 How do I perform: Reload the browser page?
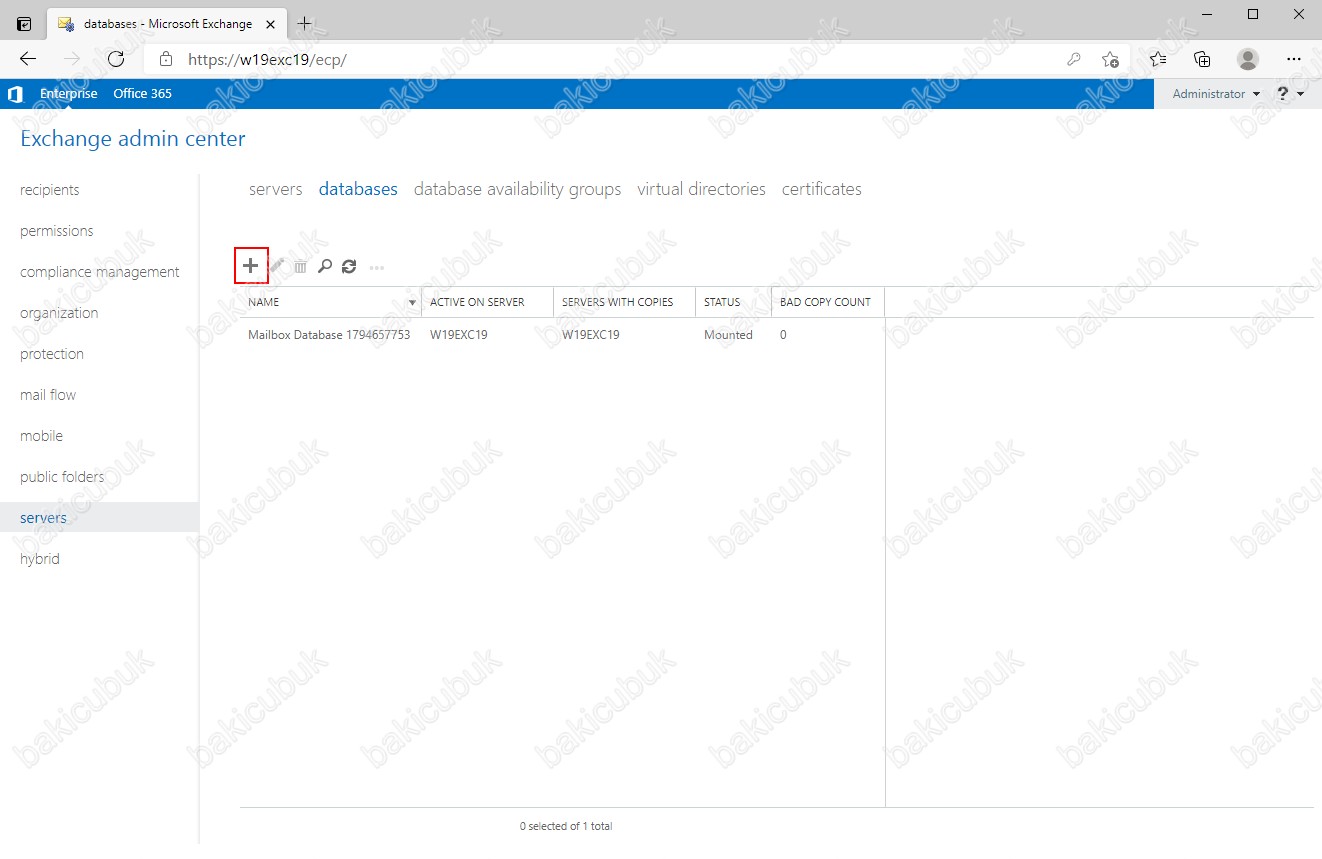116,59
